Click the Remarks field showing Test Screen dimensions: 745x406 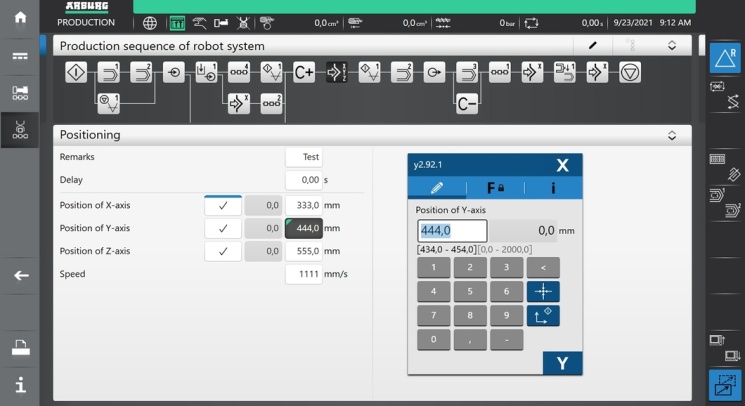coord(304,157)
